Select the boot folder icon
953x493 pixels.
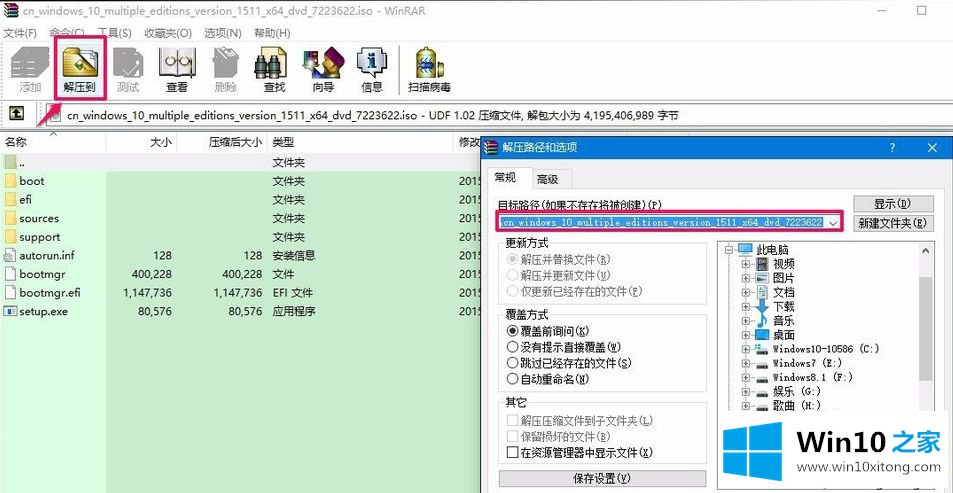click(10, 181)
